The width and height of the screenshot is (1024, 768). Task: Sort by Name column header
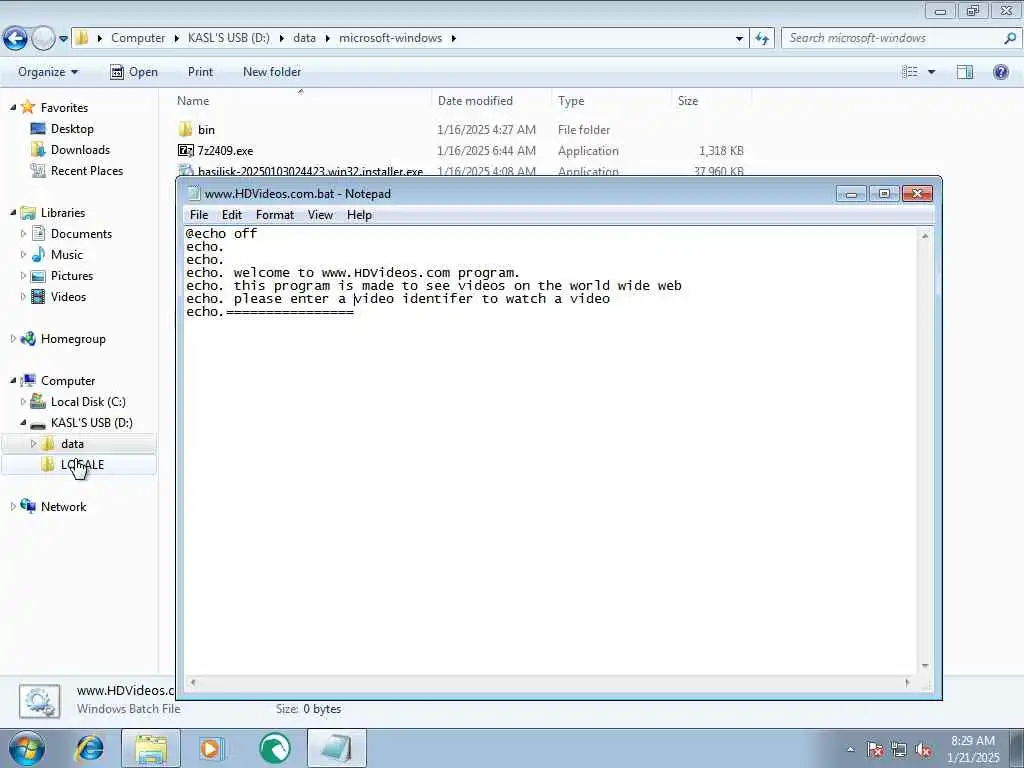point(193,101)
